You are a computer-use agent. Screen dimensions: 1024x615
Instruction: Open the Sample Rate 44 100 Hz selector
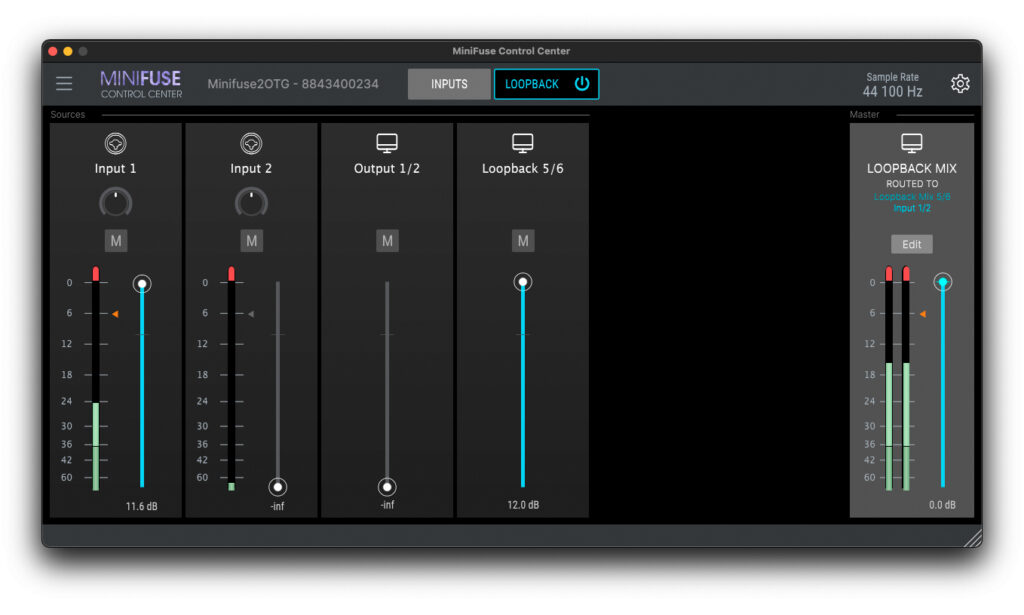(x=893, y=91)
